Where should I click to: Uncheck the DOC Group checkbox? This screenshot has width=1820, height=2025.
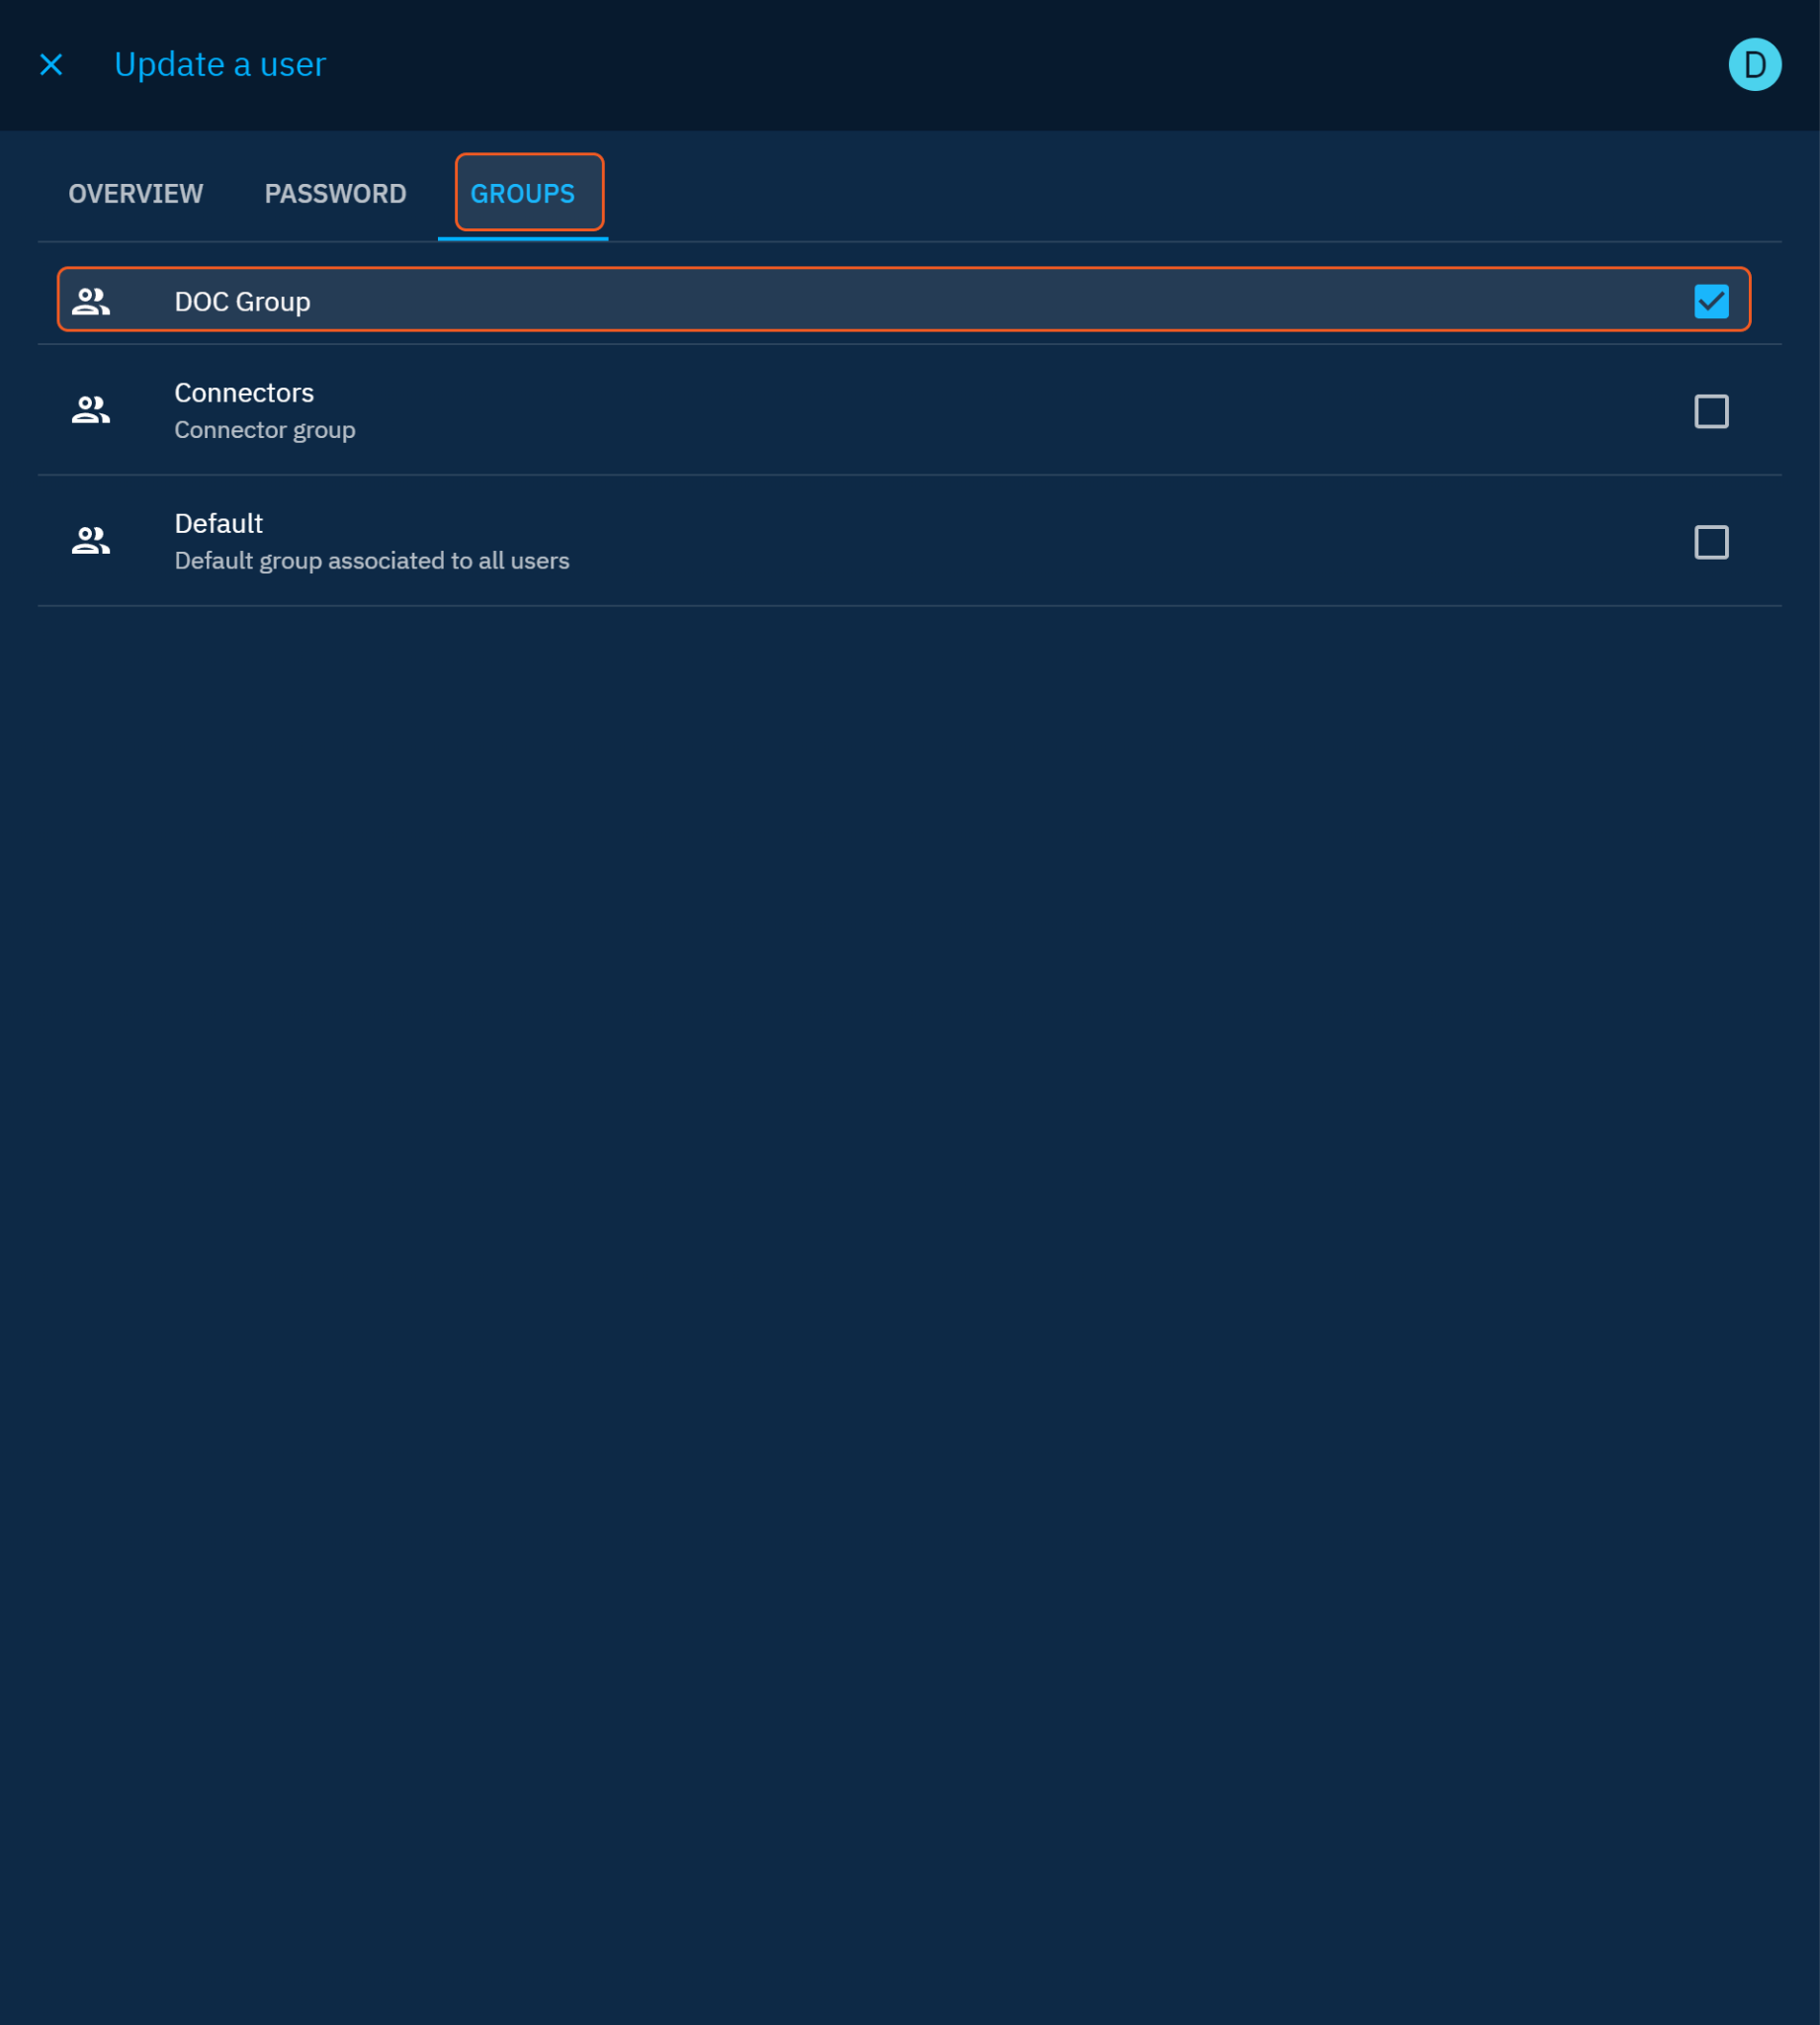1711,301
